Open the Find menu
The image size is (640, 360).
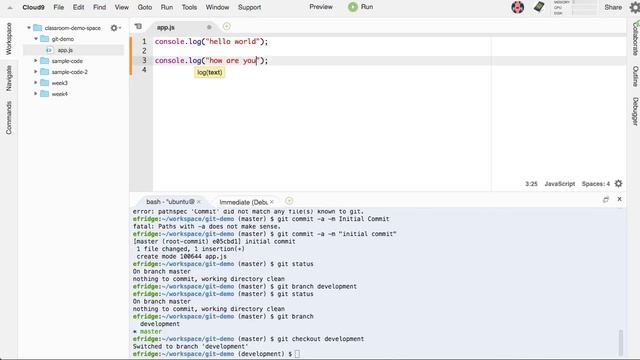click(x=99, y=7)
